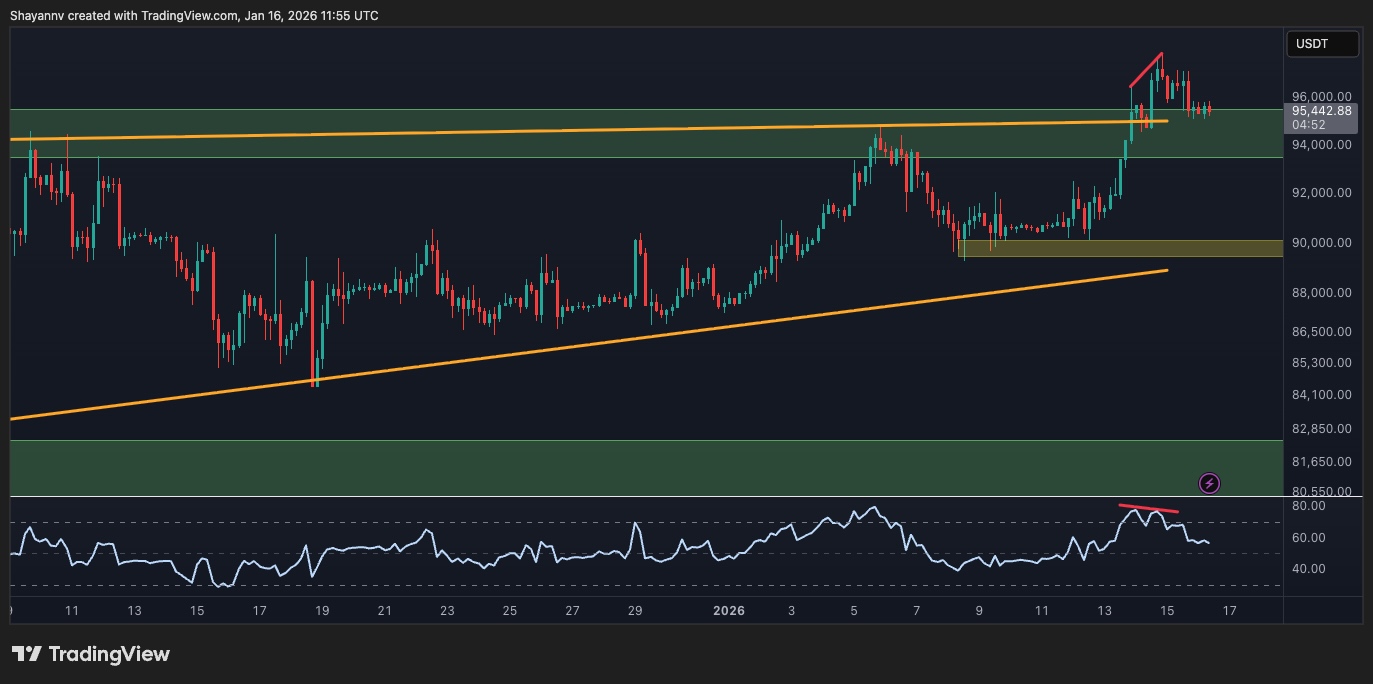Click the 60.00 level on RSI scale
Image resolution: width=1373 pixels, height=684 pixels.
[x=1309, y=538]
